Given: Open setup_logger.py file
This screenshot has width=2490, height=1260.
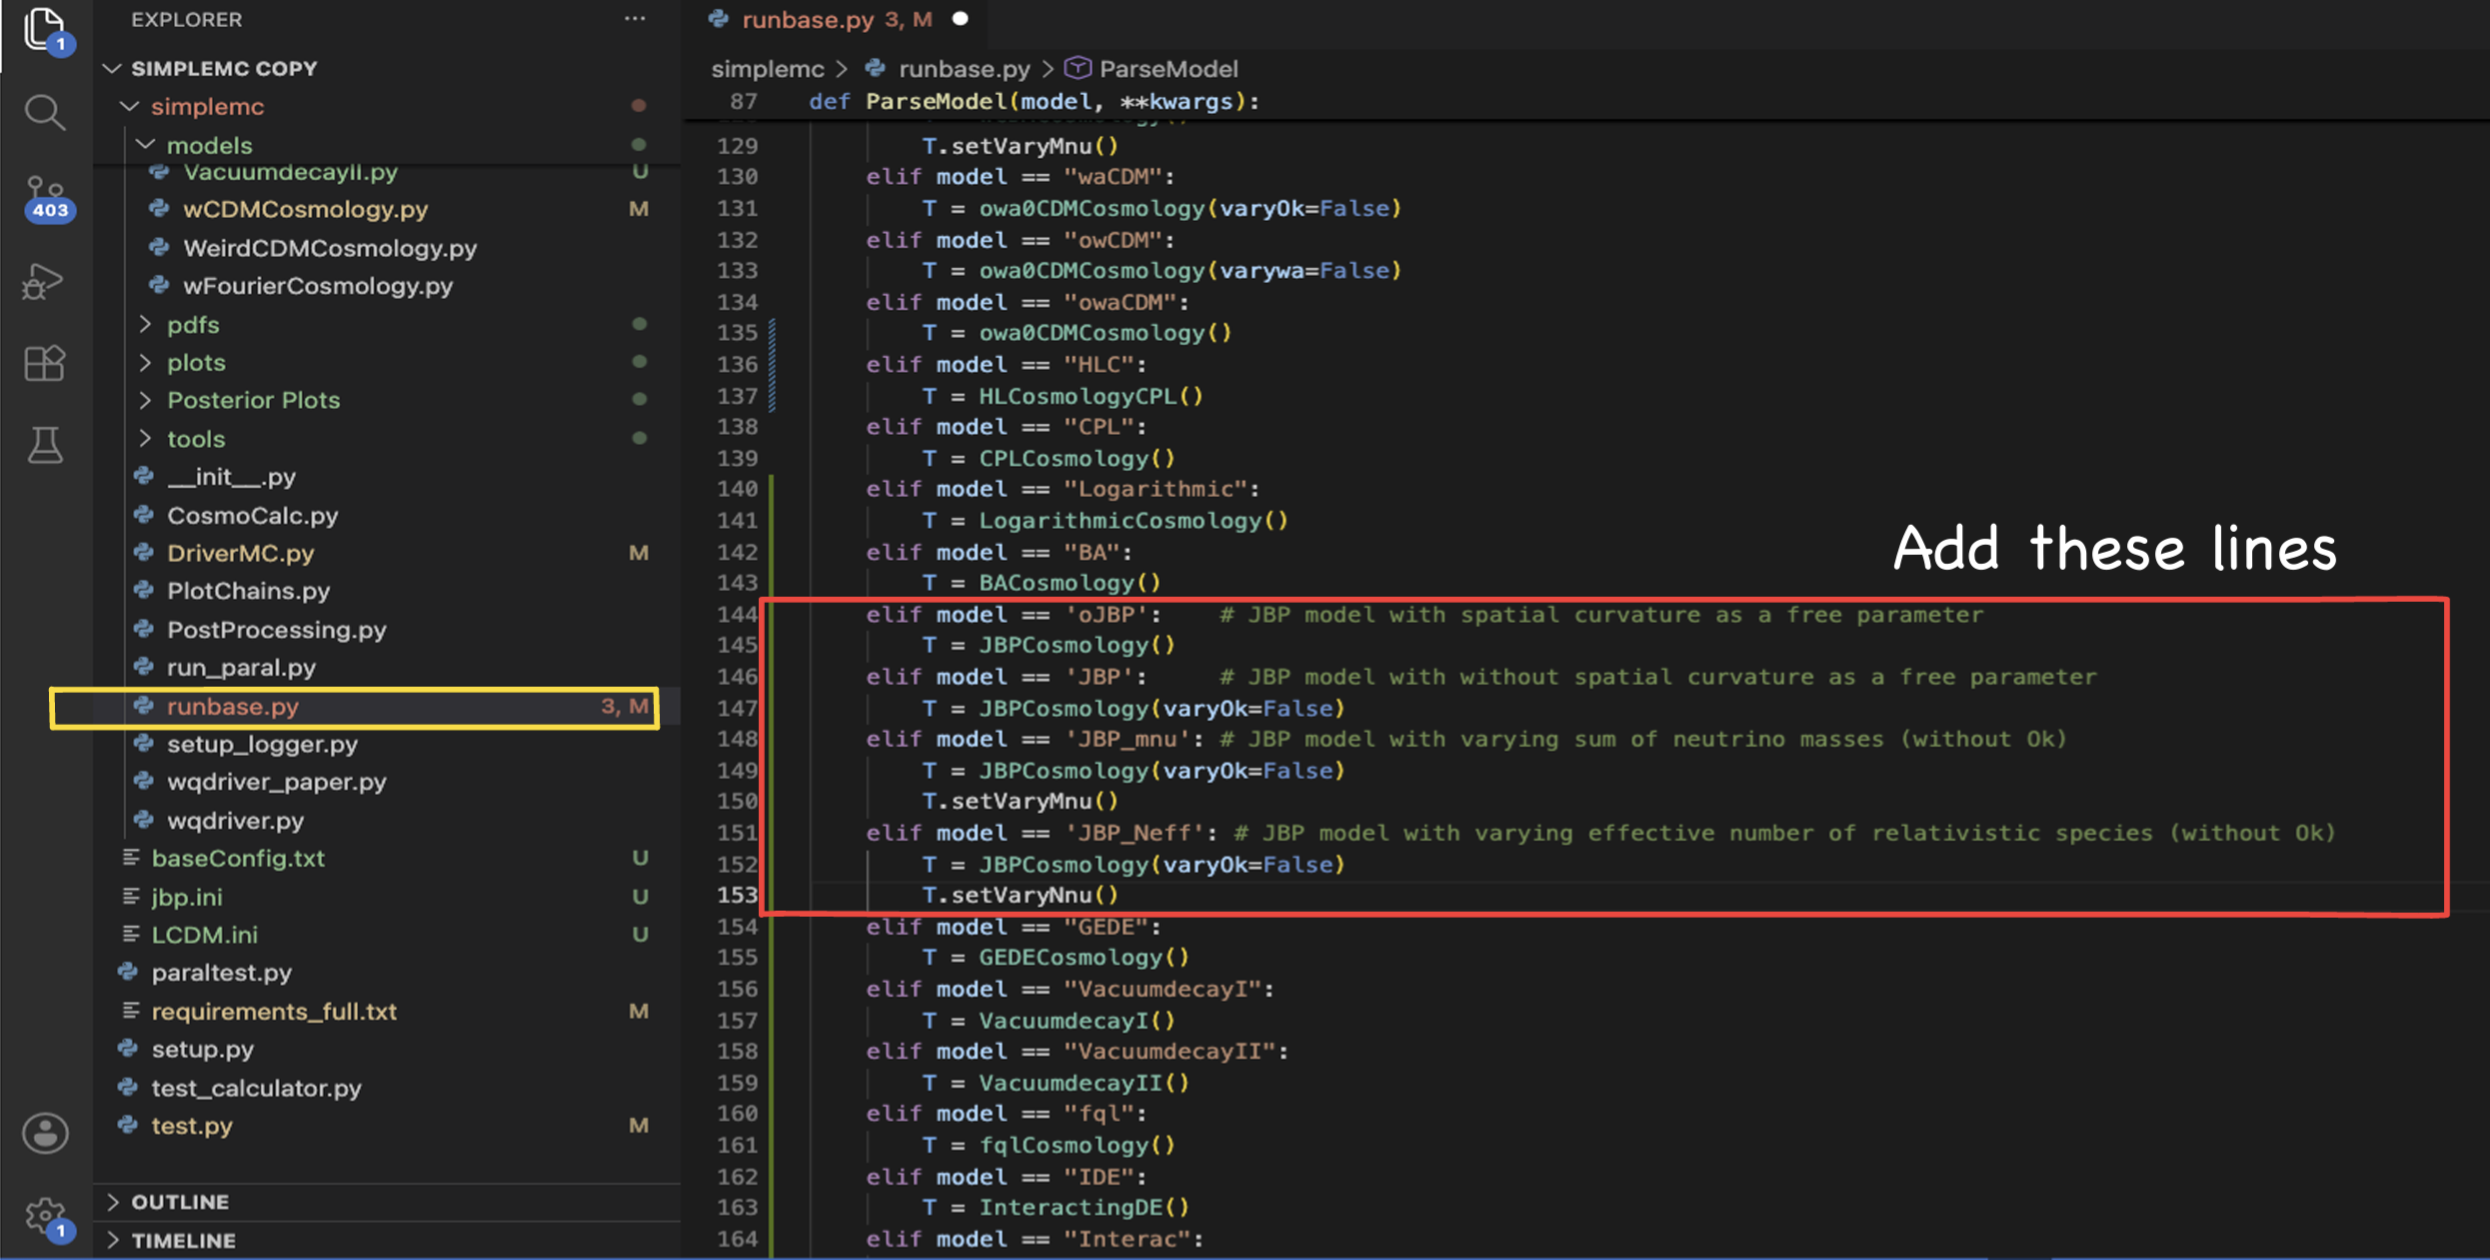Looking at the screenshot, I should point(262,745).
